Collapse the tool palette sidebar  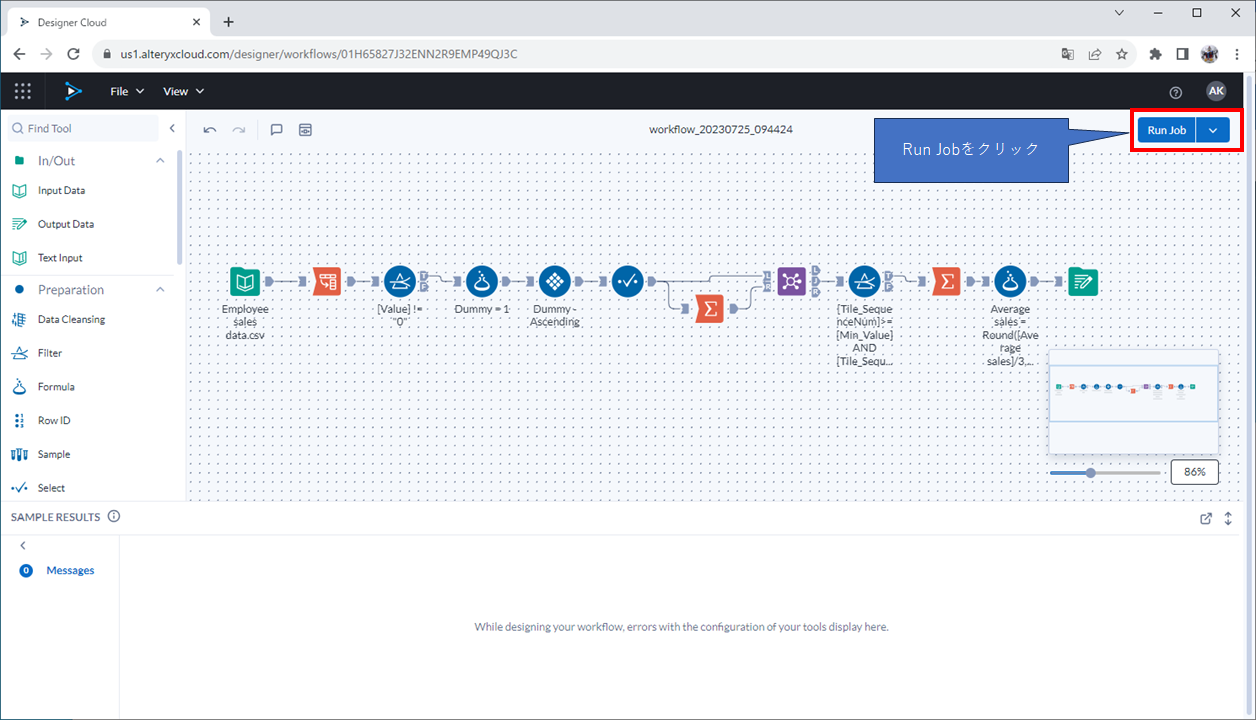[x=172, y=128]
